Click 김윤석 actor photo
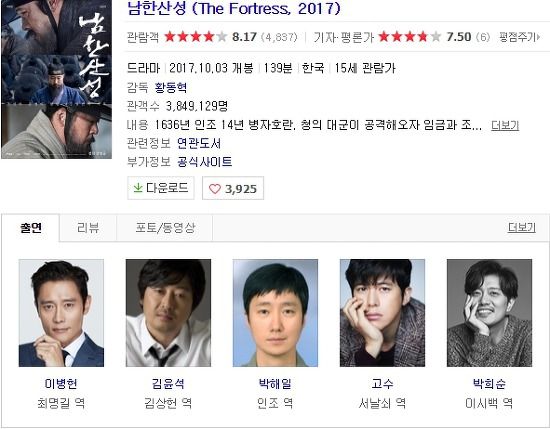The width and height of the screenshot is (550, 429). [168, 313]
